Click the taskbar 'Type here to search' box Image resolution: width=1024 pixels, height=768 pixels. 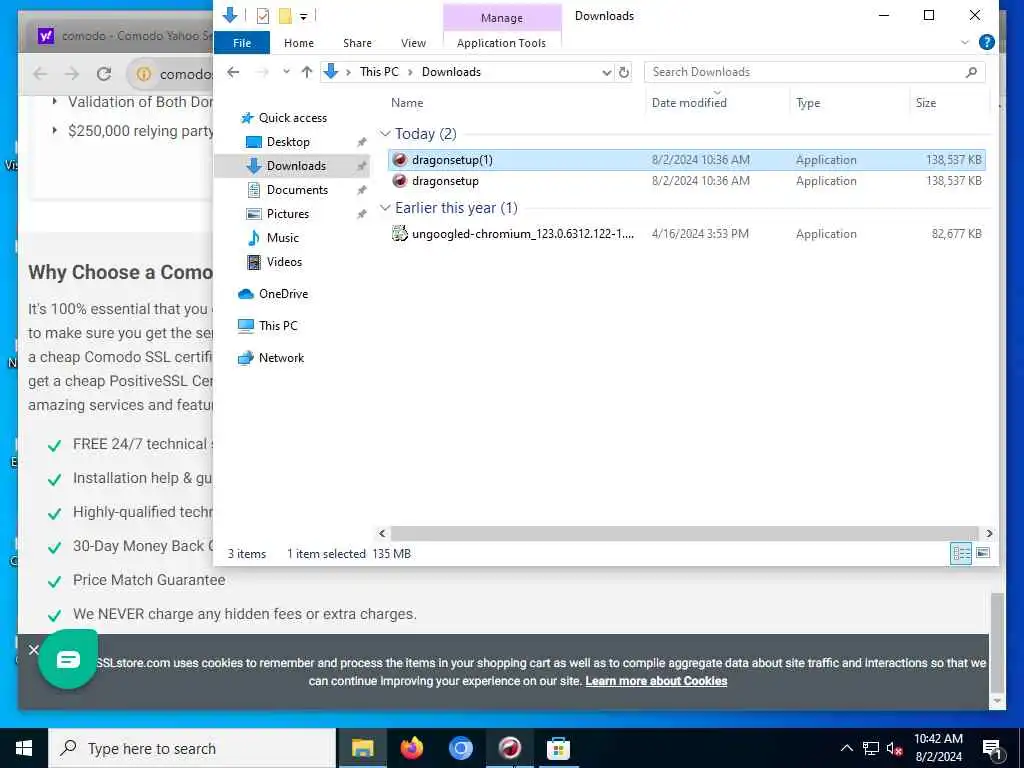tap(192, 748)
